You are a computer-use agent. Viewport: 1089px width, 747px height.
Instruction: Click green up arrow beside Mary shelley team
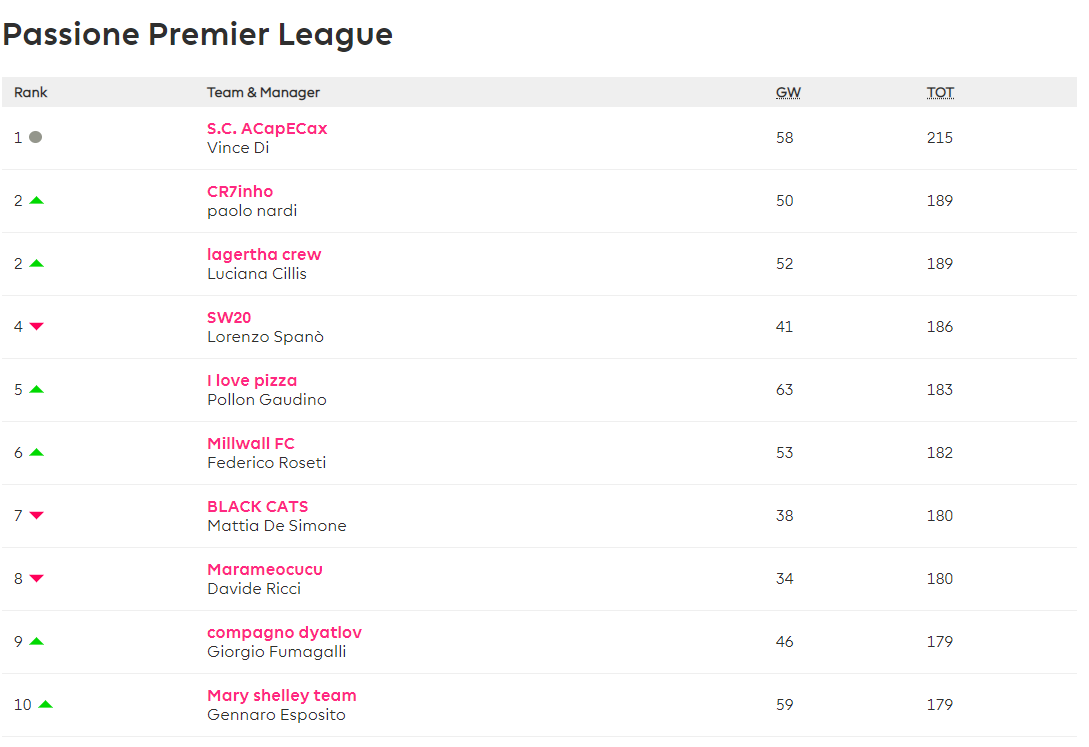click(46, 705)
